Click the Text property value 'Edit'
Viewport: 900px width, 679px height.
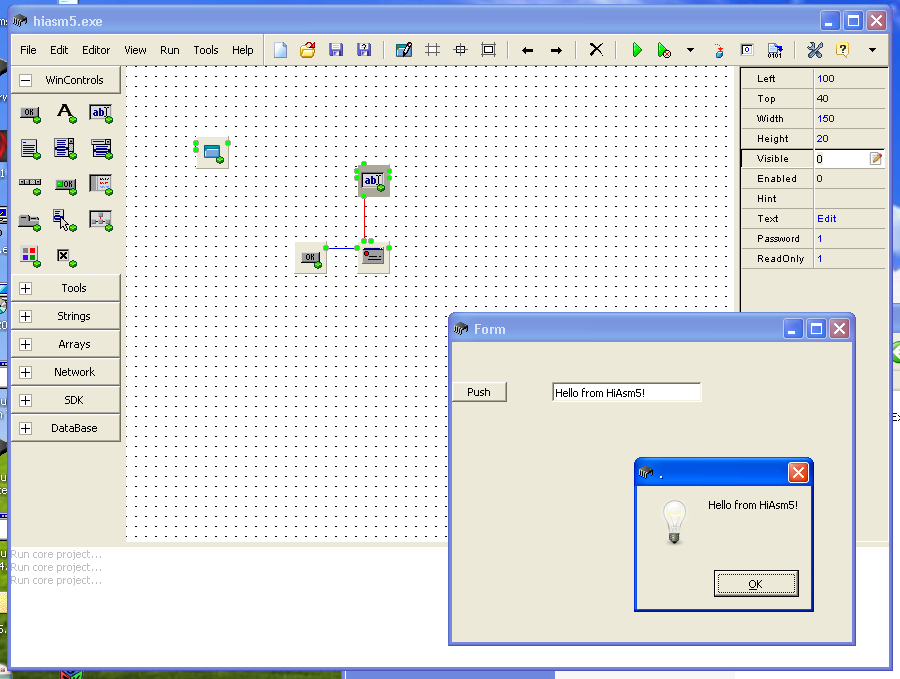pos(827,219)
